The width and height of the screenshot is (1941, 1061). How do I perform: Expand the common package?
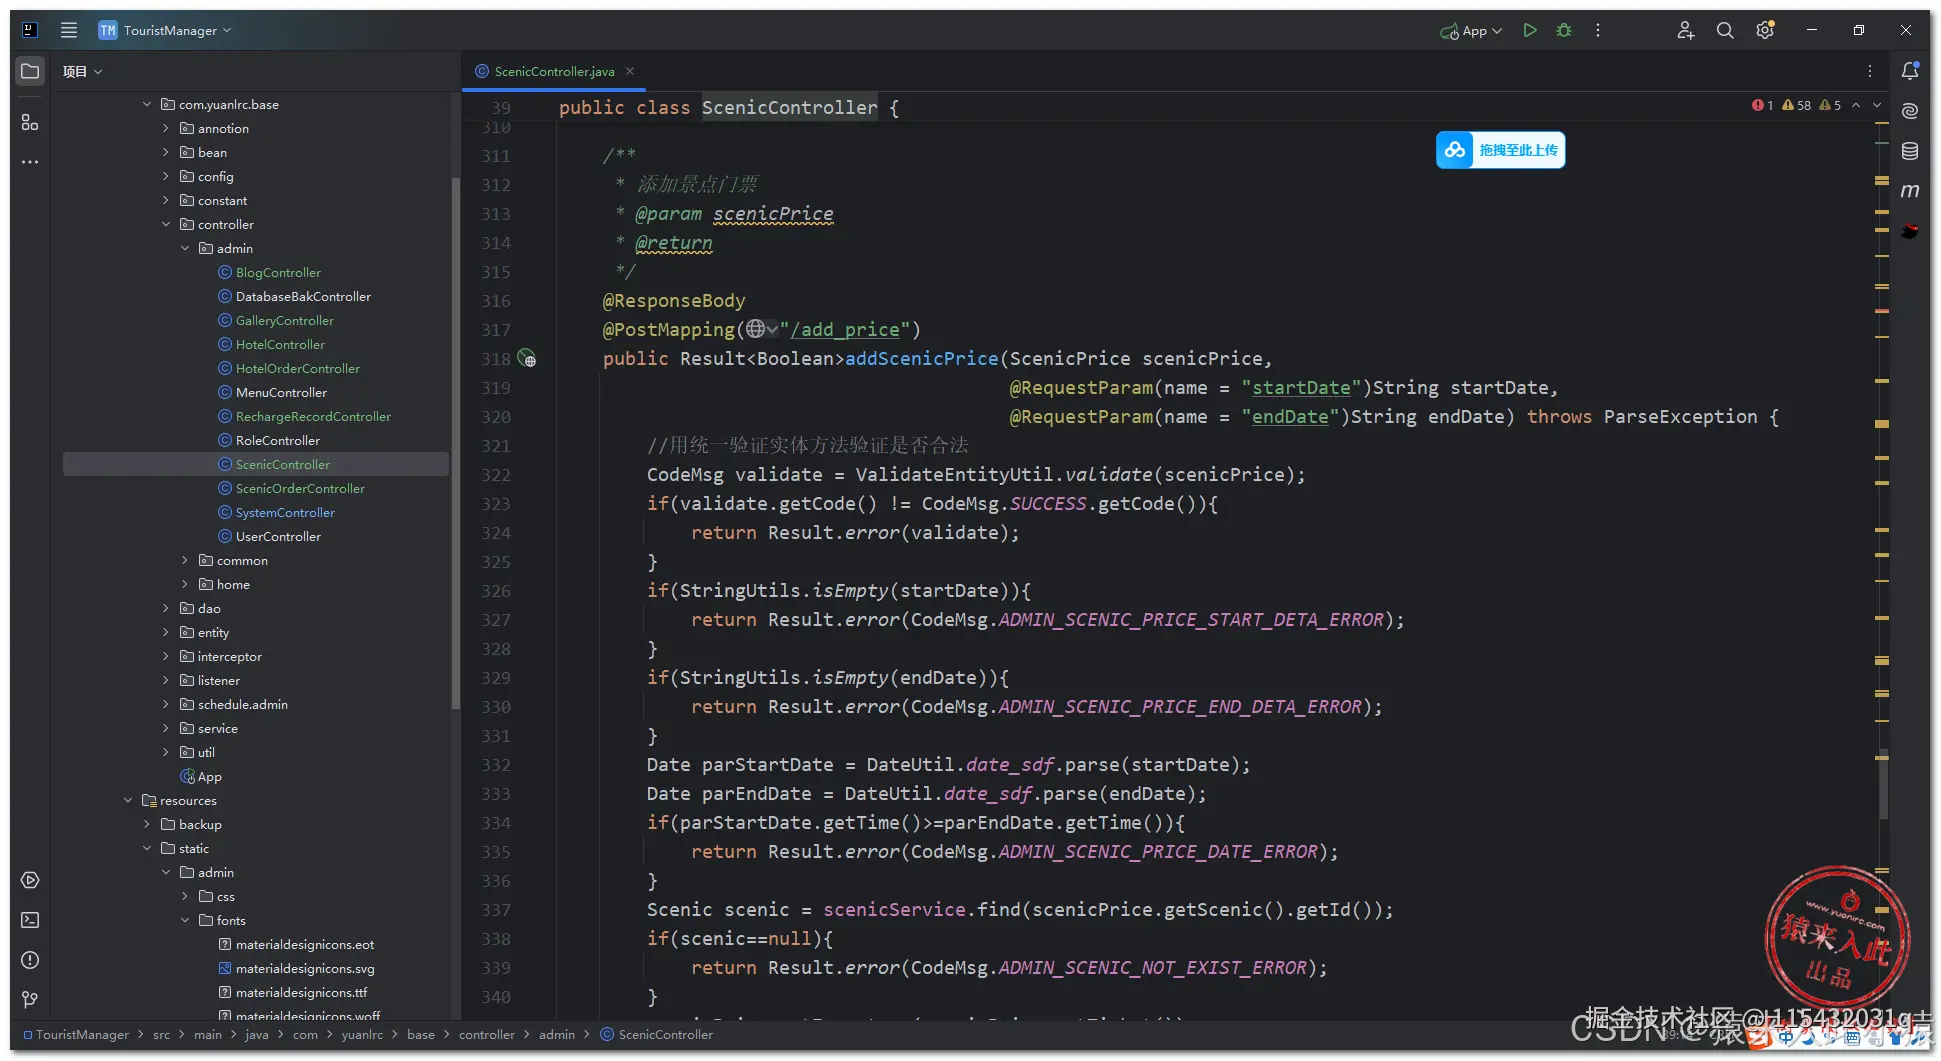185,560
